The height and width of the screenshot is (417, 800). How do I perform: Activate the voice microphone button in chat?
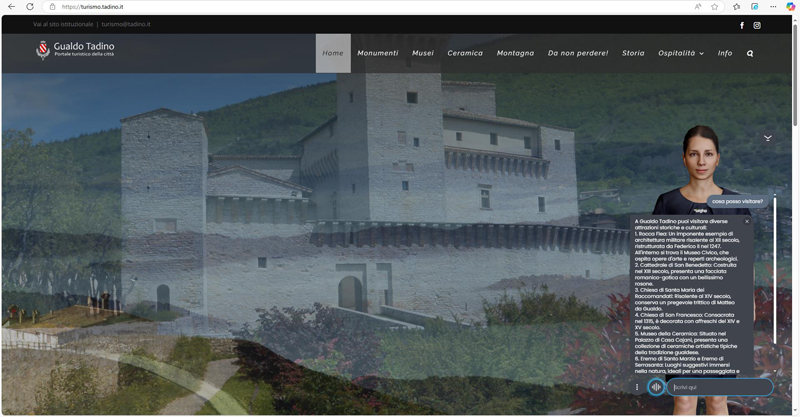pyautogui.click(x=656, y=387)
